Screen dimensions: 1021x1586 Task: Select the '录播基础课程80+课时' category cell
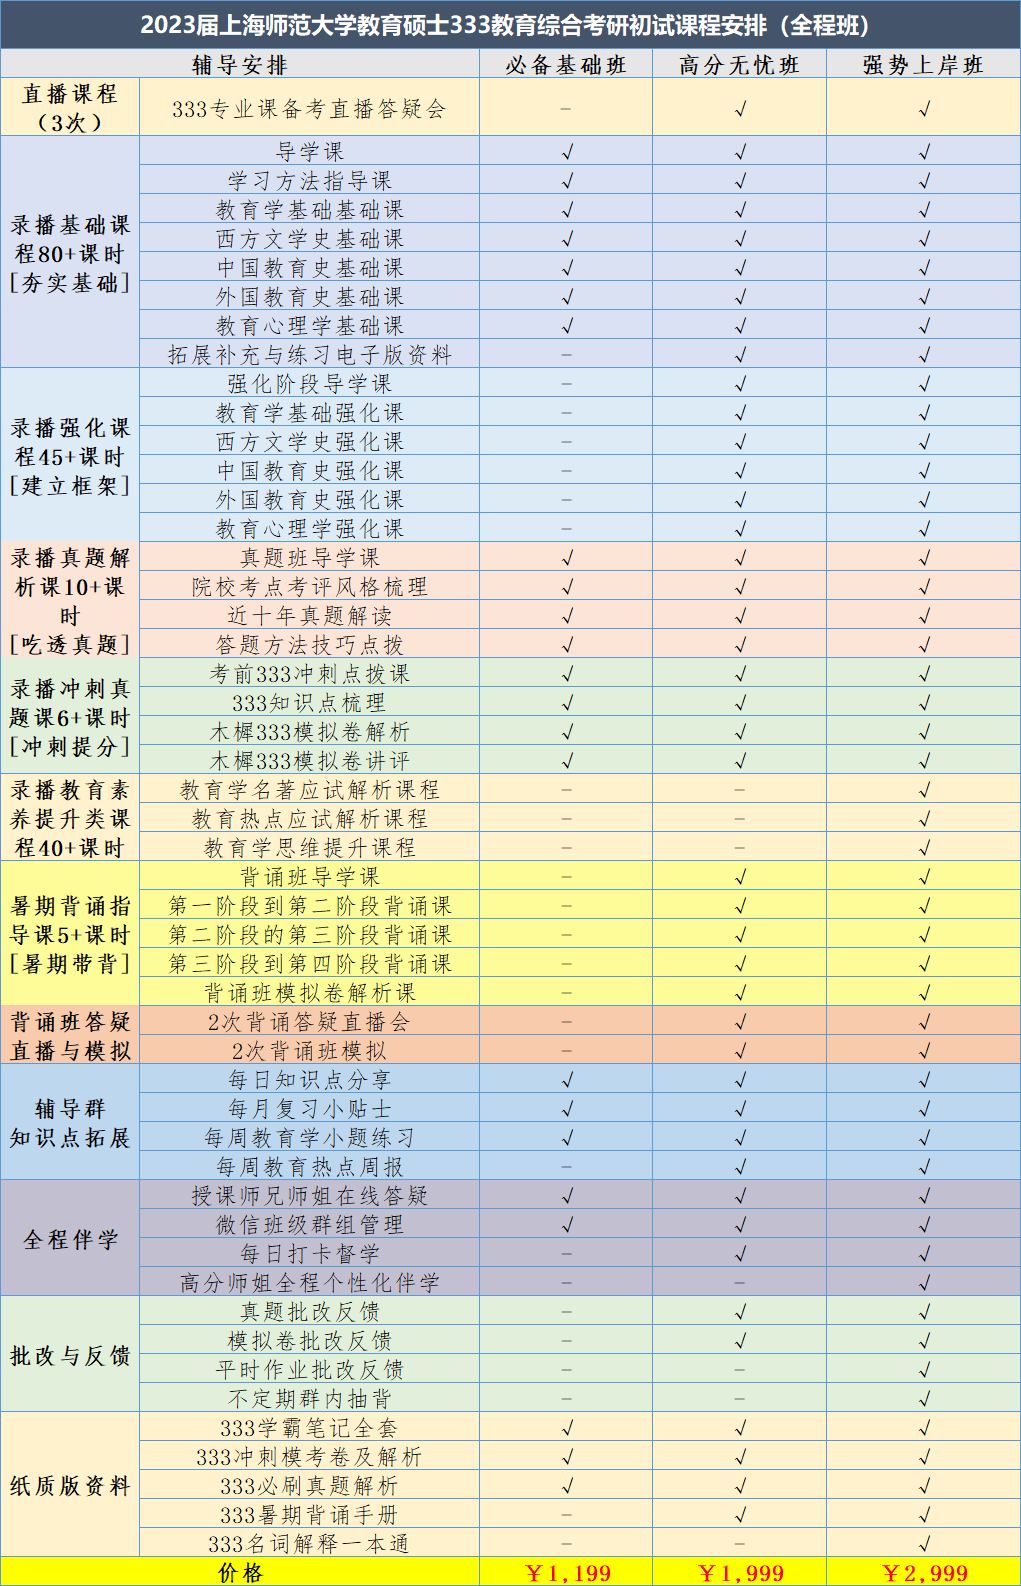[70, 253]
